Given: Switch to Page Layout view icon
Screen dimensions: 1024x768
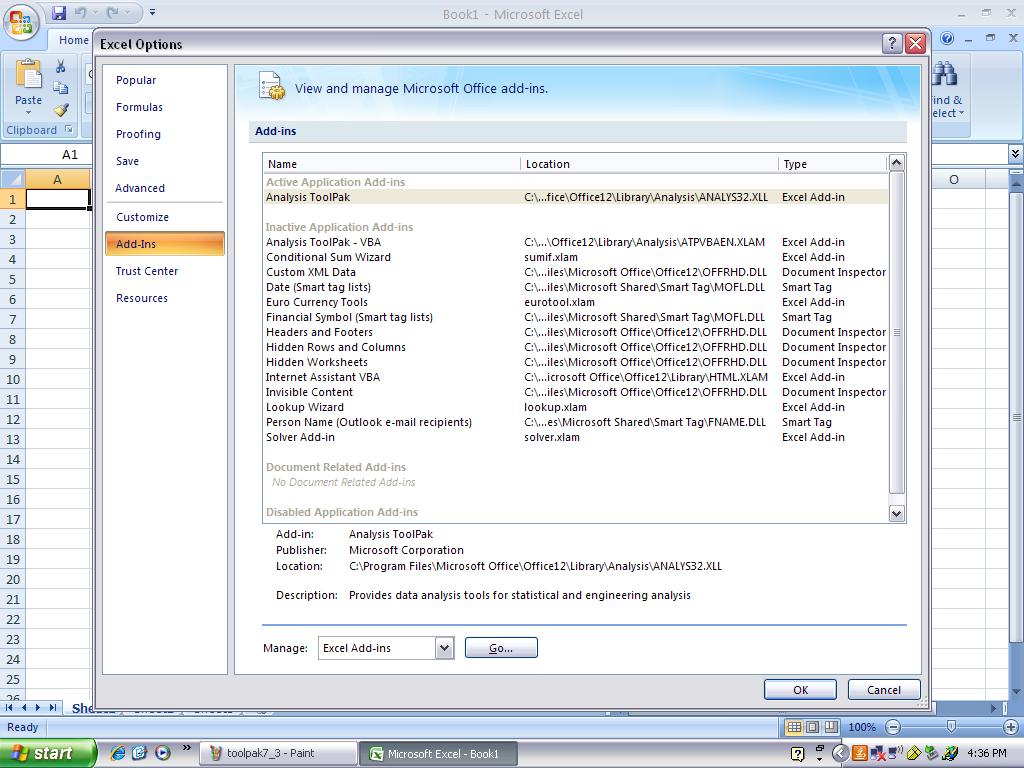Looking at the screenshot, I should pyautogui.click(x=813, y=727).
